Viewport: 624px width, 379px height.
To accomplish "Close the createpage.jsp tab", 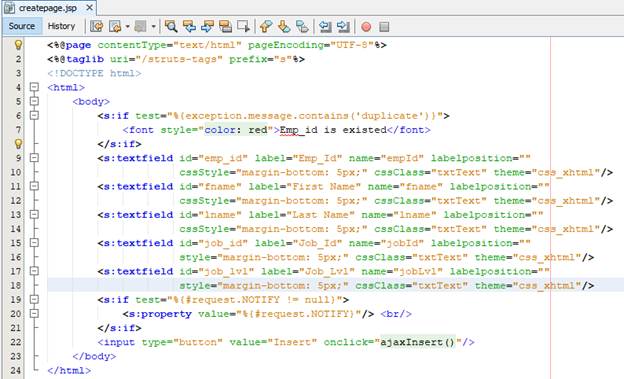I will coord(90,8).
